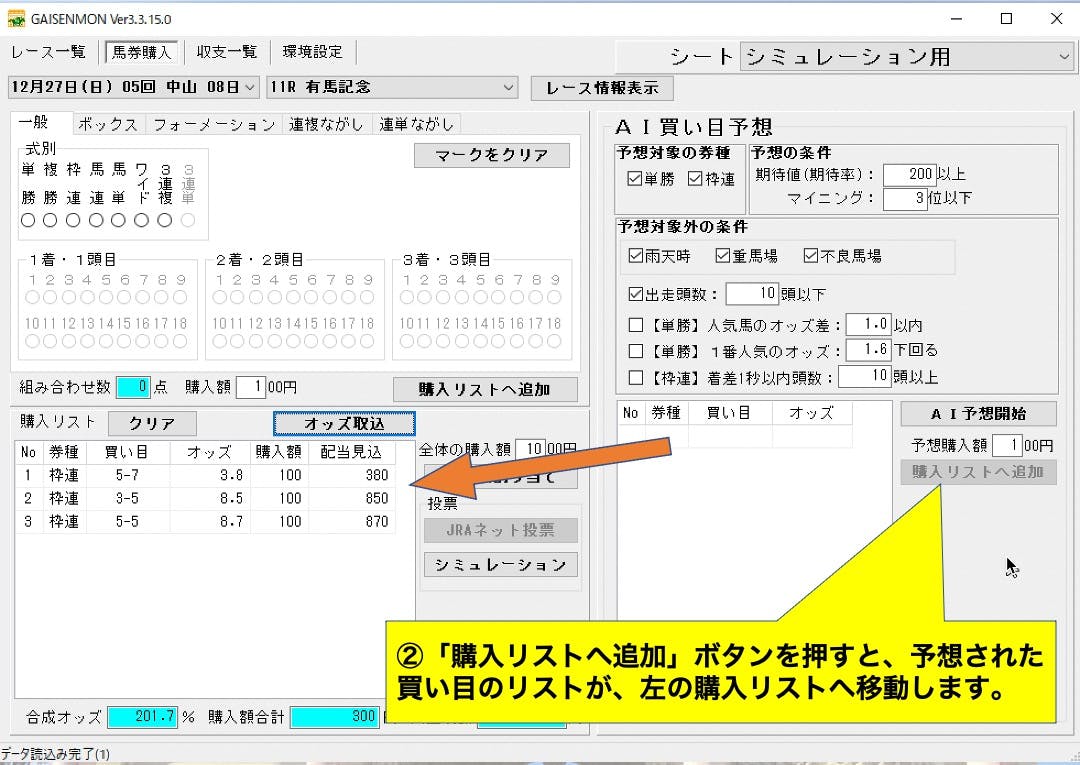Open the 11R 有馬記念 race dropdown
Screen dimensions: 1080x765
pyautogui.click(x=391, y=87)
